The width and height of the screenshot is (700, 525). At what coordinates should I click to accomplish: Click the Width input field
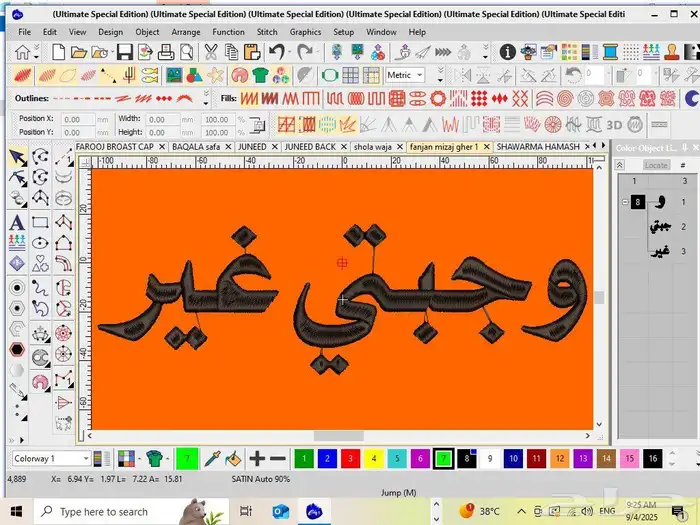tap(163, 120)
